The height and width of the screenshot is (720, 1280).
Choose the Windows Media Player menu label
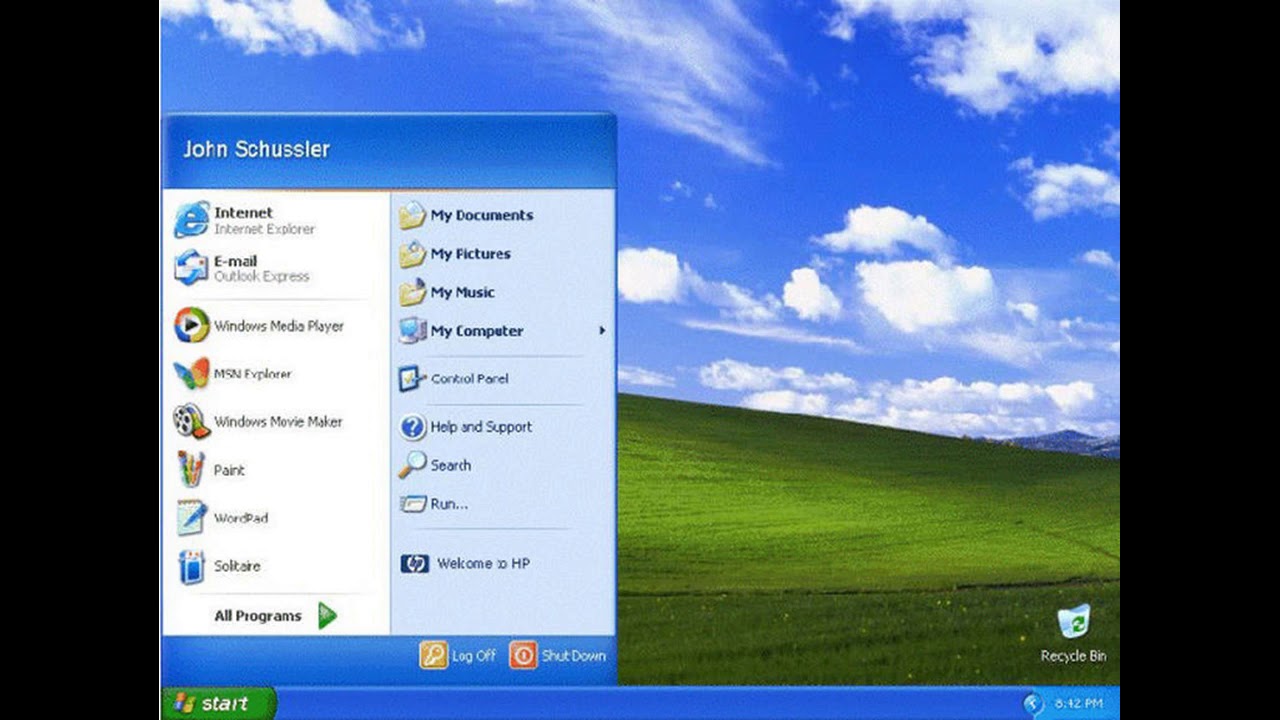pyautogui.click(x=279, y=326)
